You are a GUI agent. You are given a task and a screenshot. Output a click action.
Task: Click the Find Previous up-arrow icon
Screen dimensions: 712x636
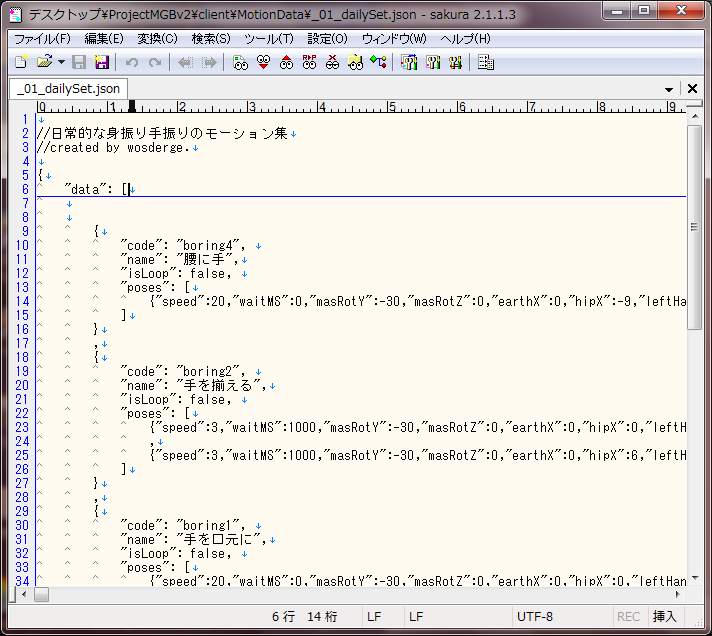coord(286,63)
